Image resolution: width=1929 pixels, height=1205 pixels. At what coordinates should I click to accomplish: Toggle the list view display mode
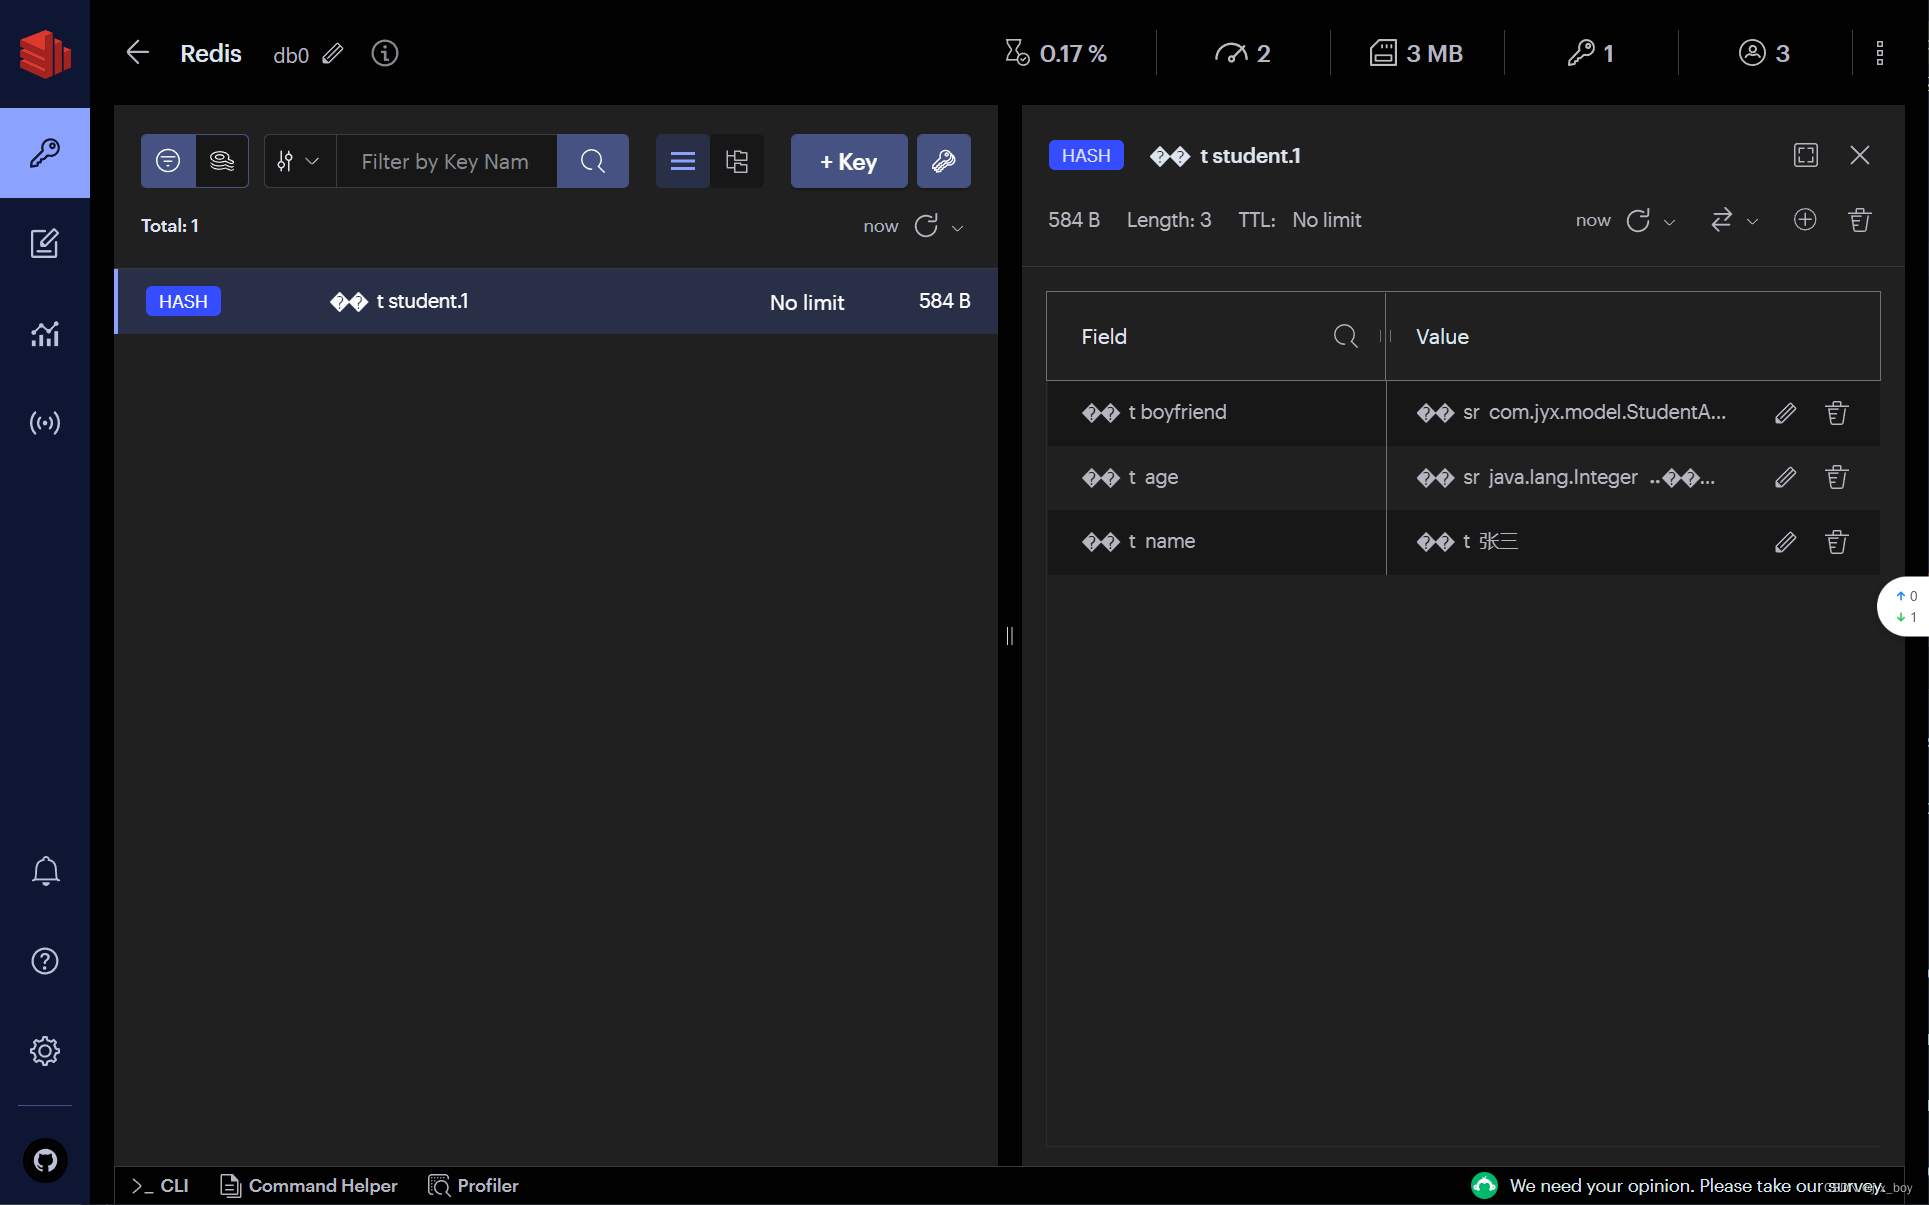[x=683, y=161]
